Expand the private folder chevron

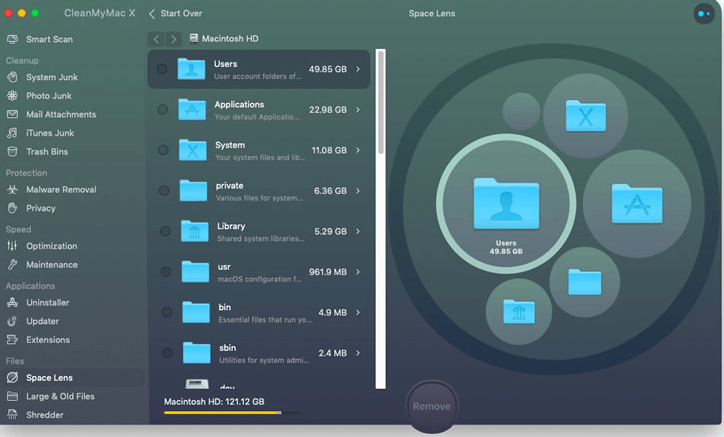coord(358,191)
